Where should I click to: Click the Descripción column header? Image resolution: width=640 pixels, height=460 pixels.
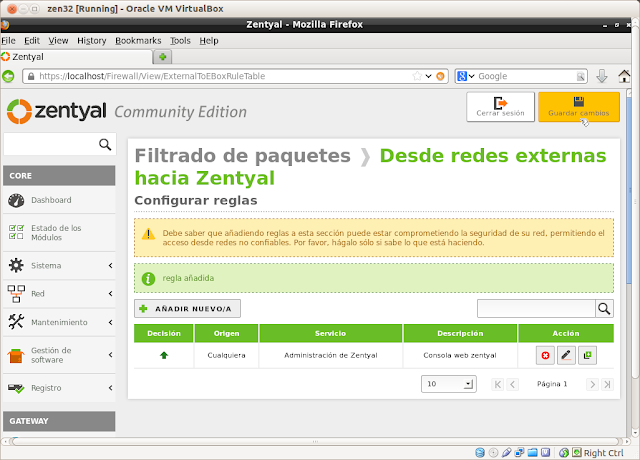[x=460, y=333]
